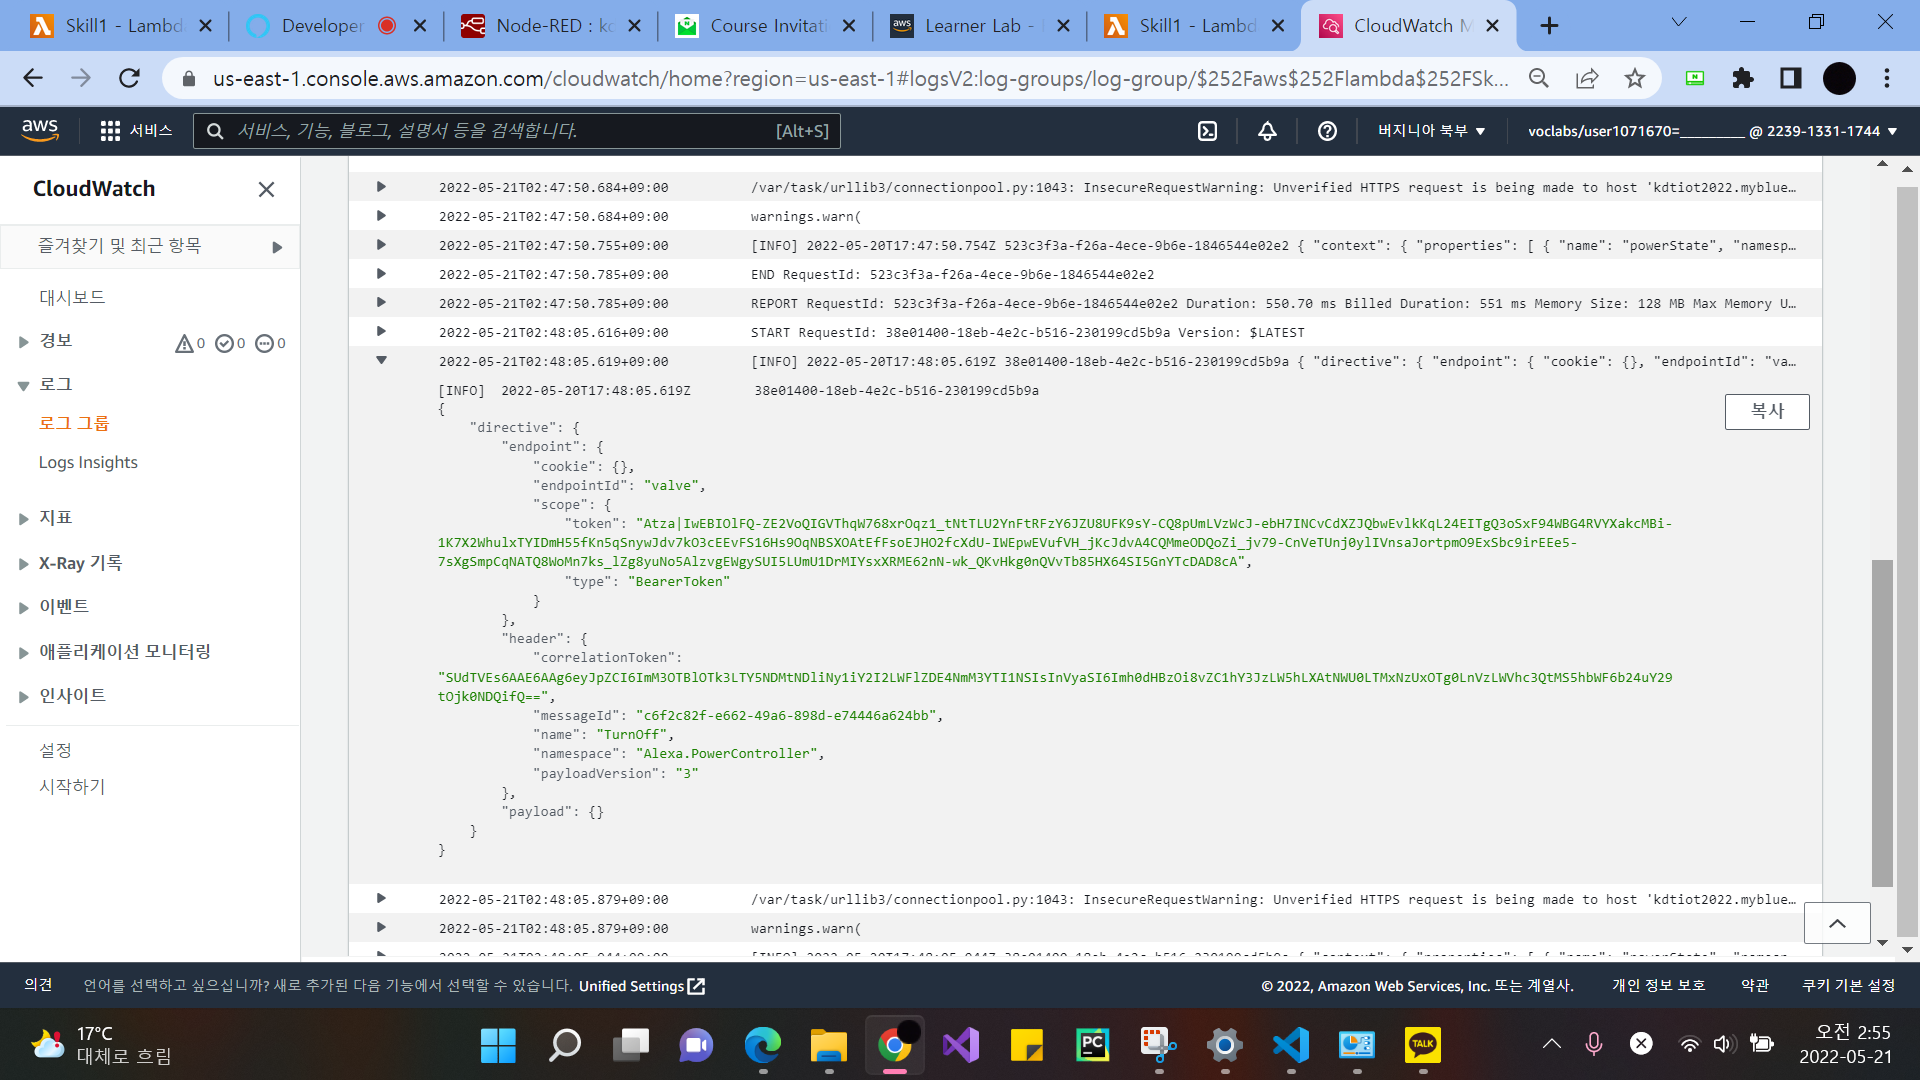1920x1080 pixels.
Task: Open the voclabs account dropdown
Action: point(1712,131)
